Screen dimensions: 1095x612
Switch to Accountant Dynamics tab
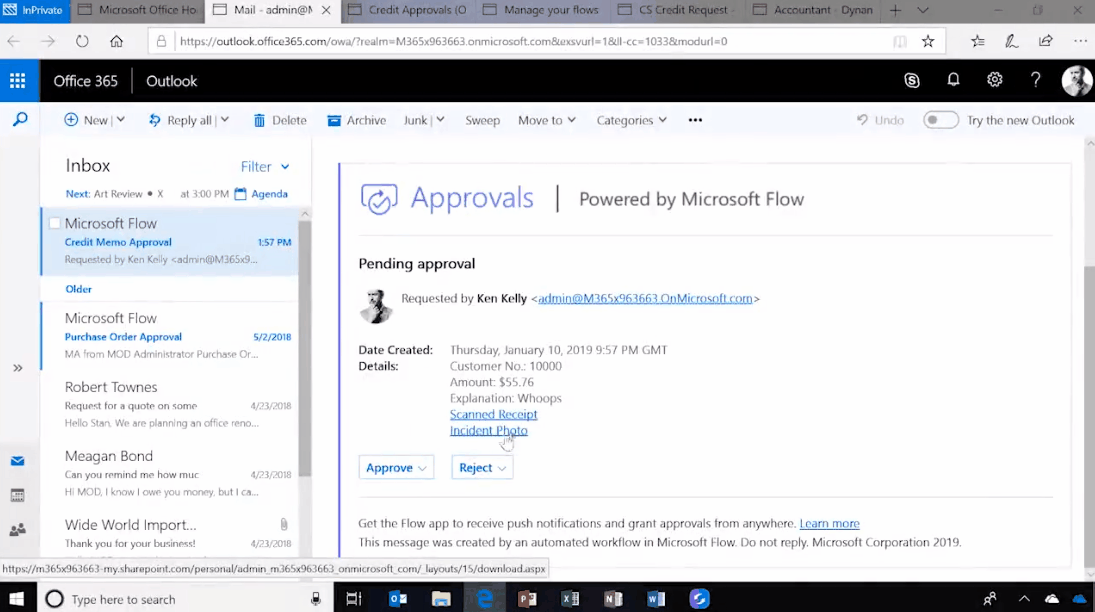coord(814,10)
